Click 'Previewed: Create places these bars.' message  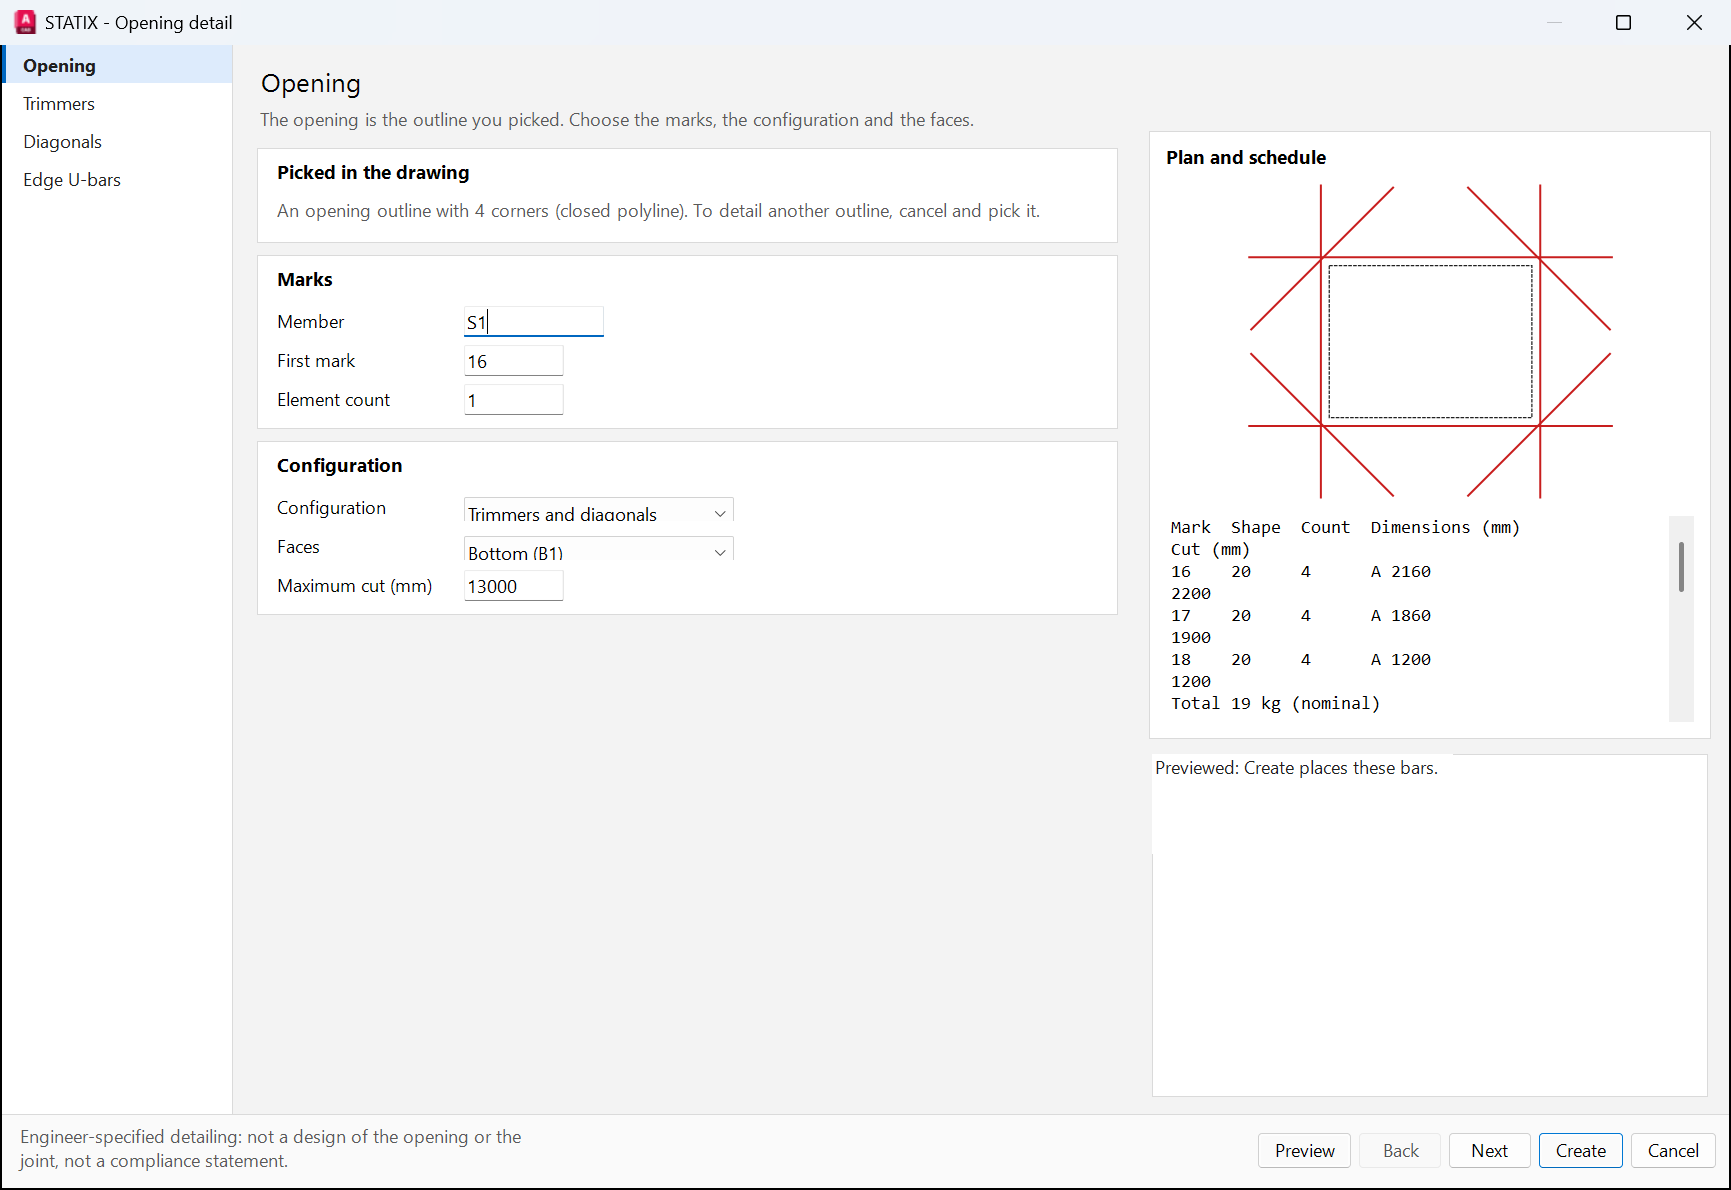tap(1296, 768)
